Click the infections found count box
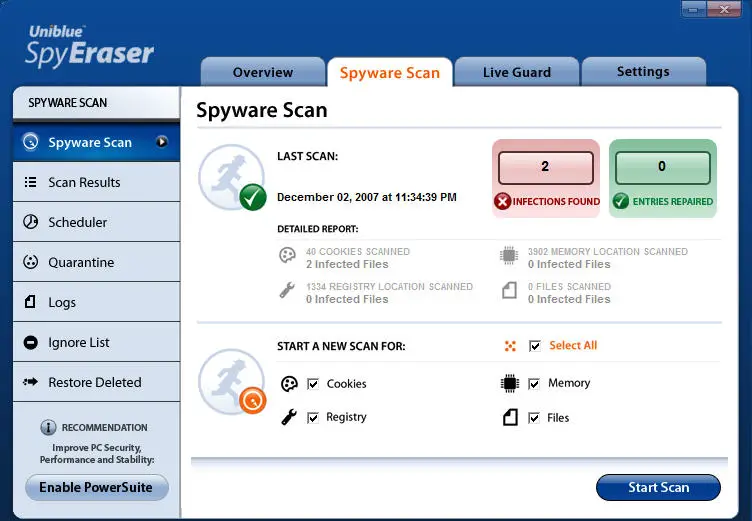The height and width of the screenshot is (521, 752). tap(546, 167)
